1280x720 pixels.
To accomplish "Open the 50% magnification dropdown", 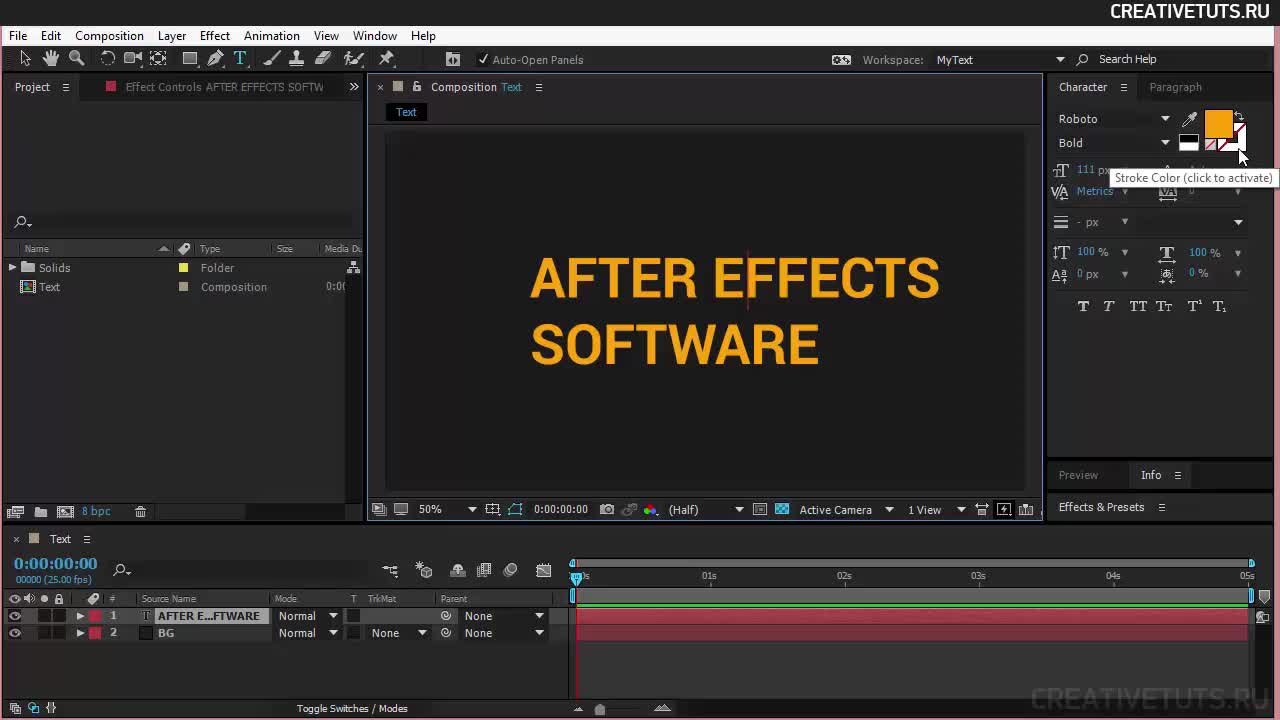I will pos(447,510).
